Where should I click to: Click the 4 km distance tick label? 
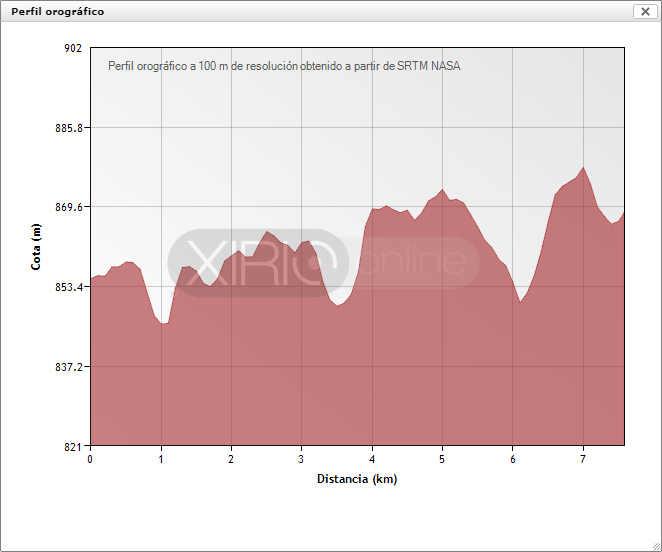point(372,459)
